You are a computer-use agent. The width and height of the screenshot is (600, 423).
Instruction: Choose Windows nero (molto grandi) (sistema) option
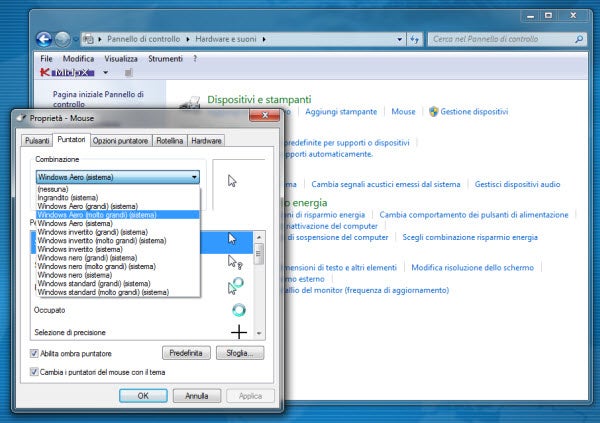[x=118, y=266]
